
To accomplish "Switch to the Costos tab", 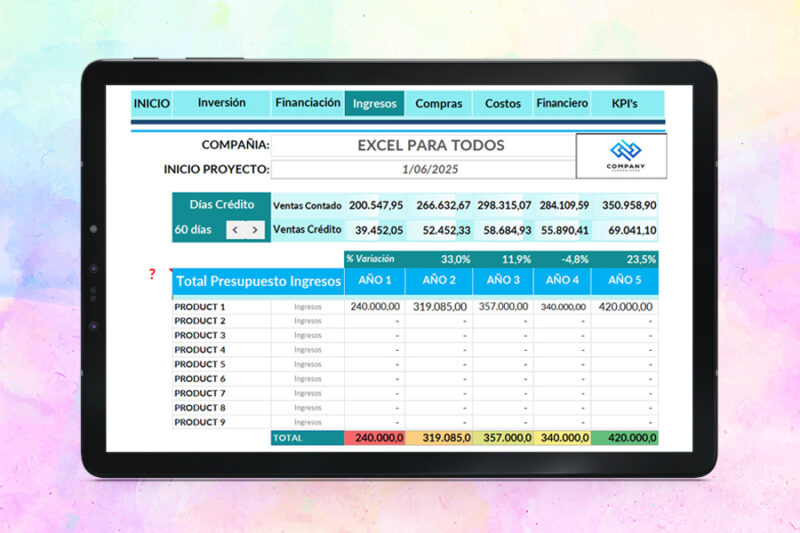I will (x=503, y=104).
